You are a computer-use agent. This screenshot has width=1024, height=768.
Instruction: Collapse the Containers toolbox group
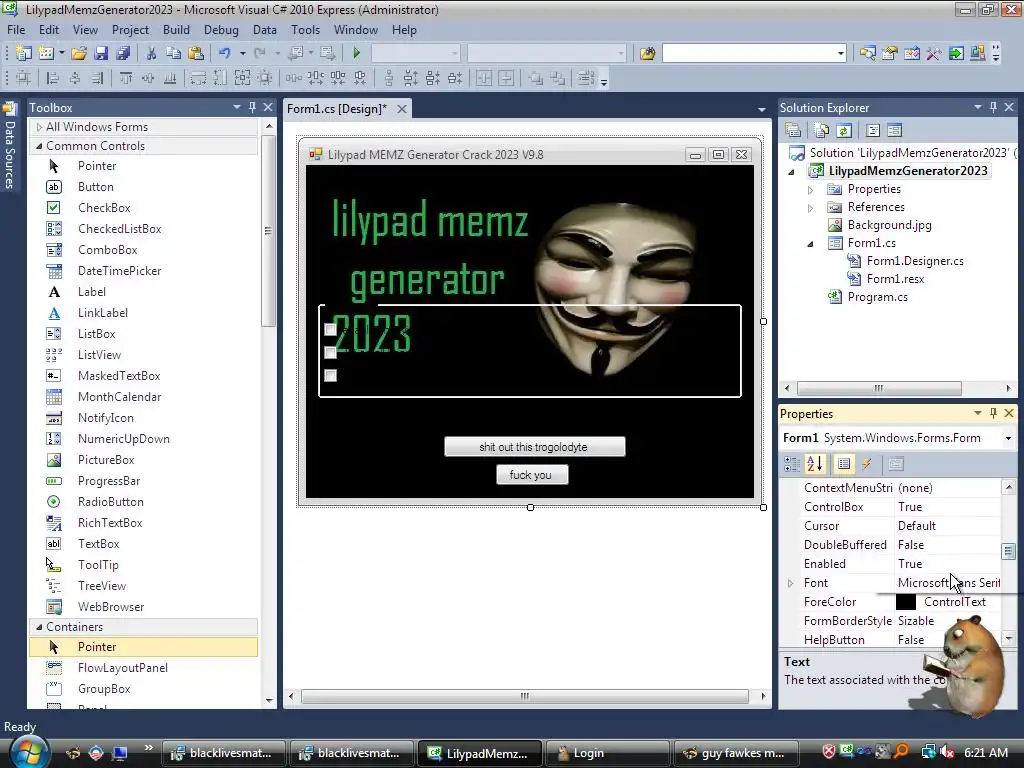(39, 627)
